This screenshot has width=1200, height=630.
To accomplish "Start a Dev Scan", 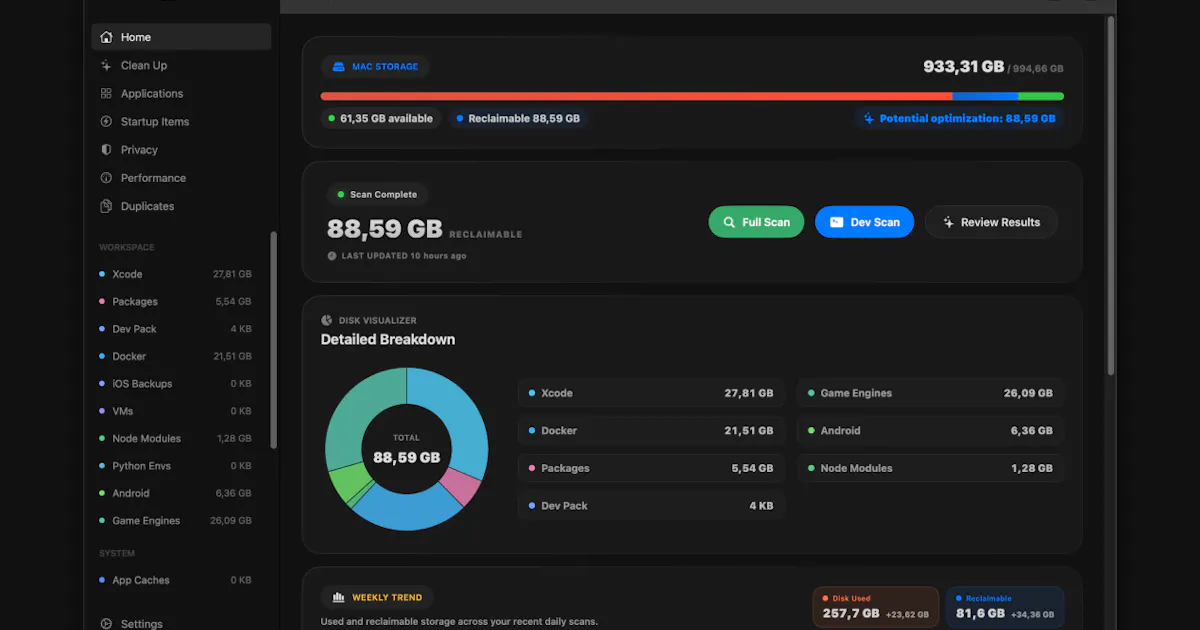I will coord(864,222).
